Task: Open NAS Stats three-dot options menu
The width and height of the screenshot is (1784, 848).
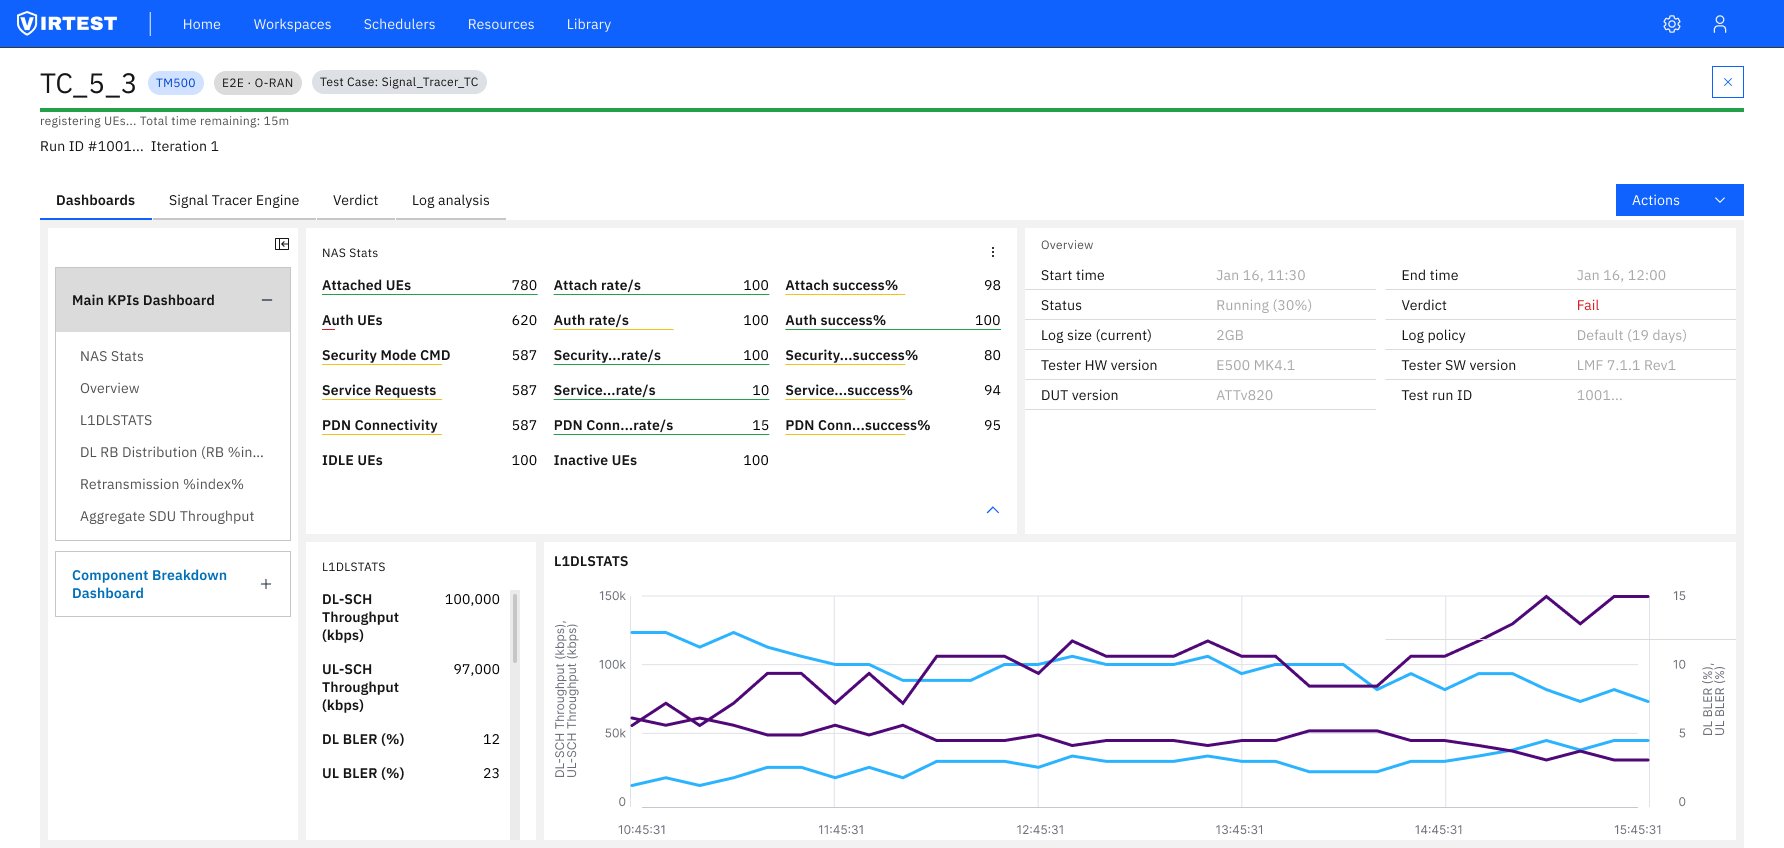Action: tap(992, 252)
